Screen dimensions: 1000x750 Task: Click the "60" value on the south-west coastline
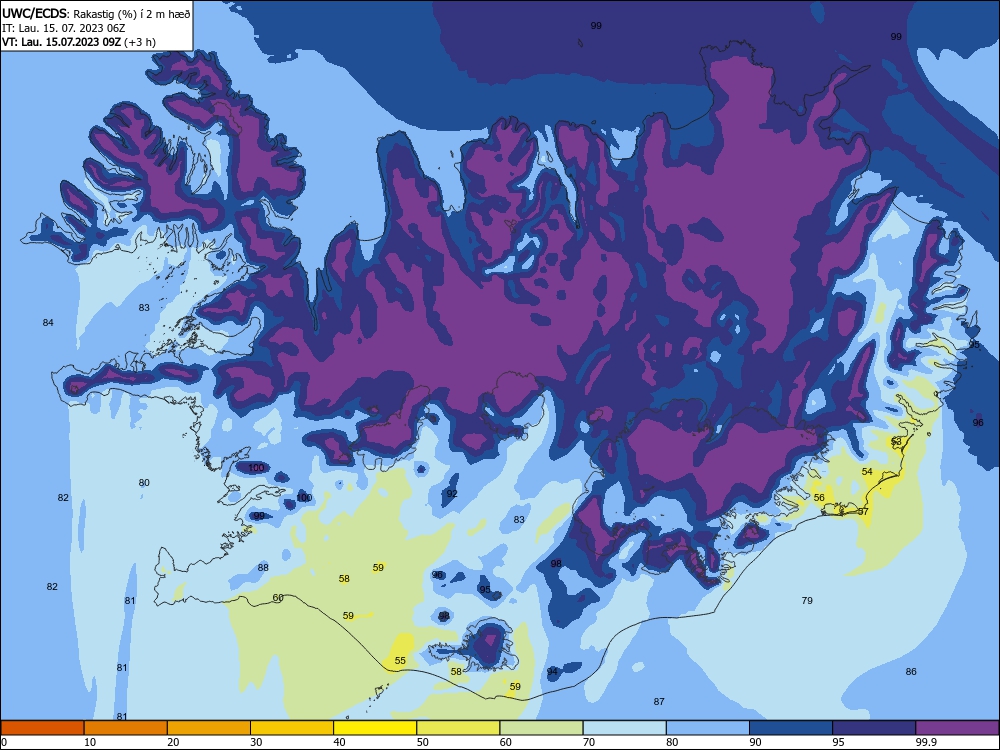coord(278,598)
